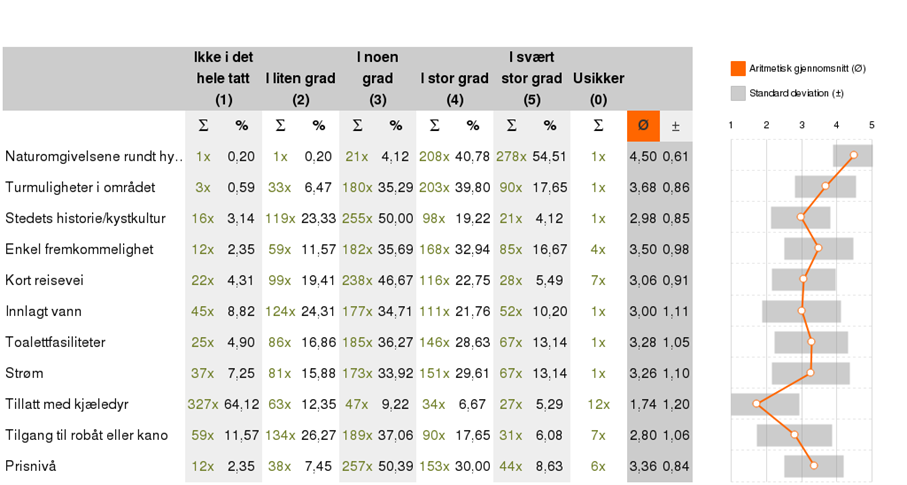Click the Usikker (0) column header

point(598,89)
